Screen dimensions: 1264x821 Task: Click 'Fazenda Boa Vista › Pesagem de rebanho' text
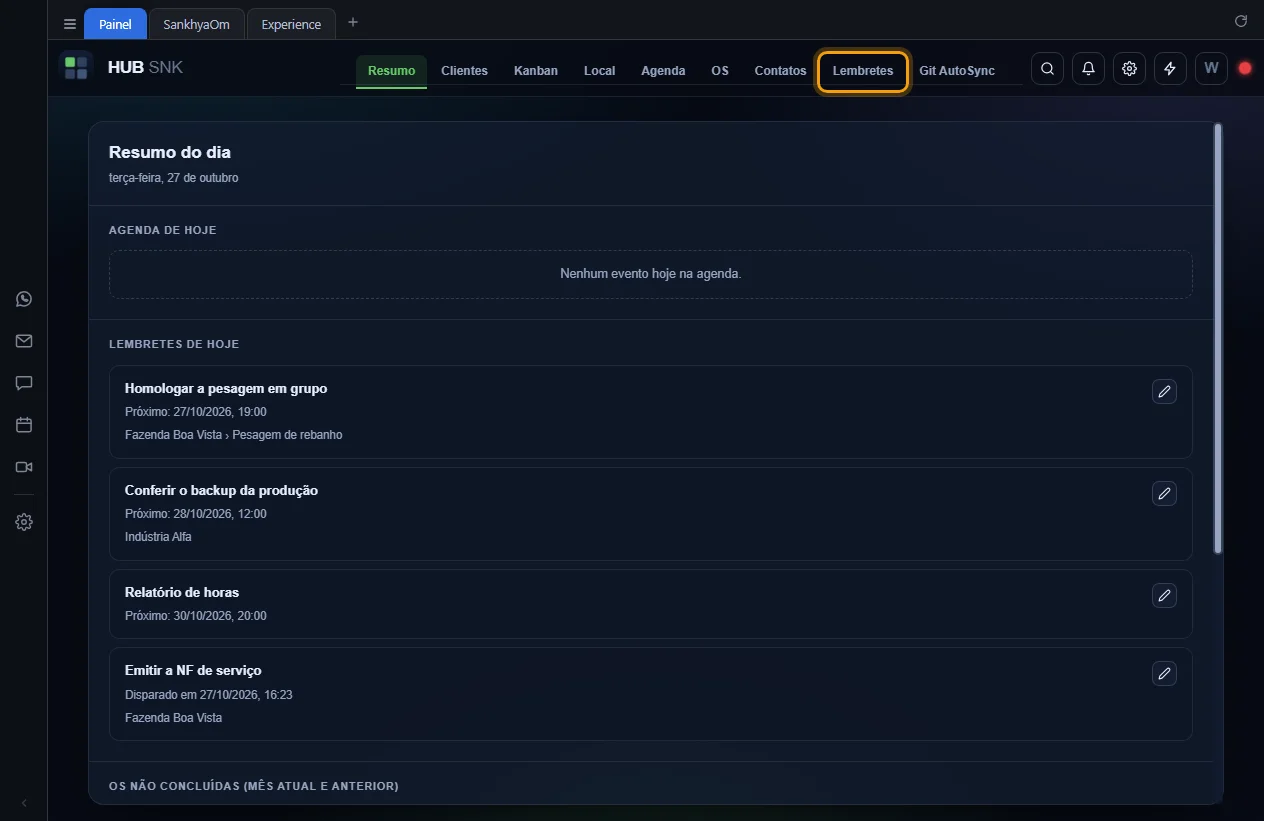[x=234, y=435]
